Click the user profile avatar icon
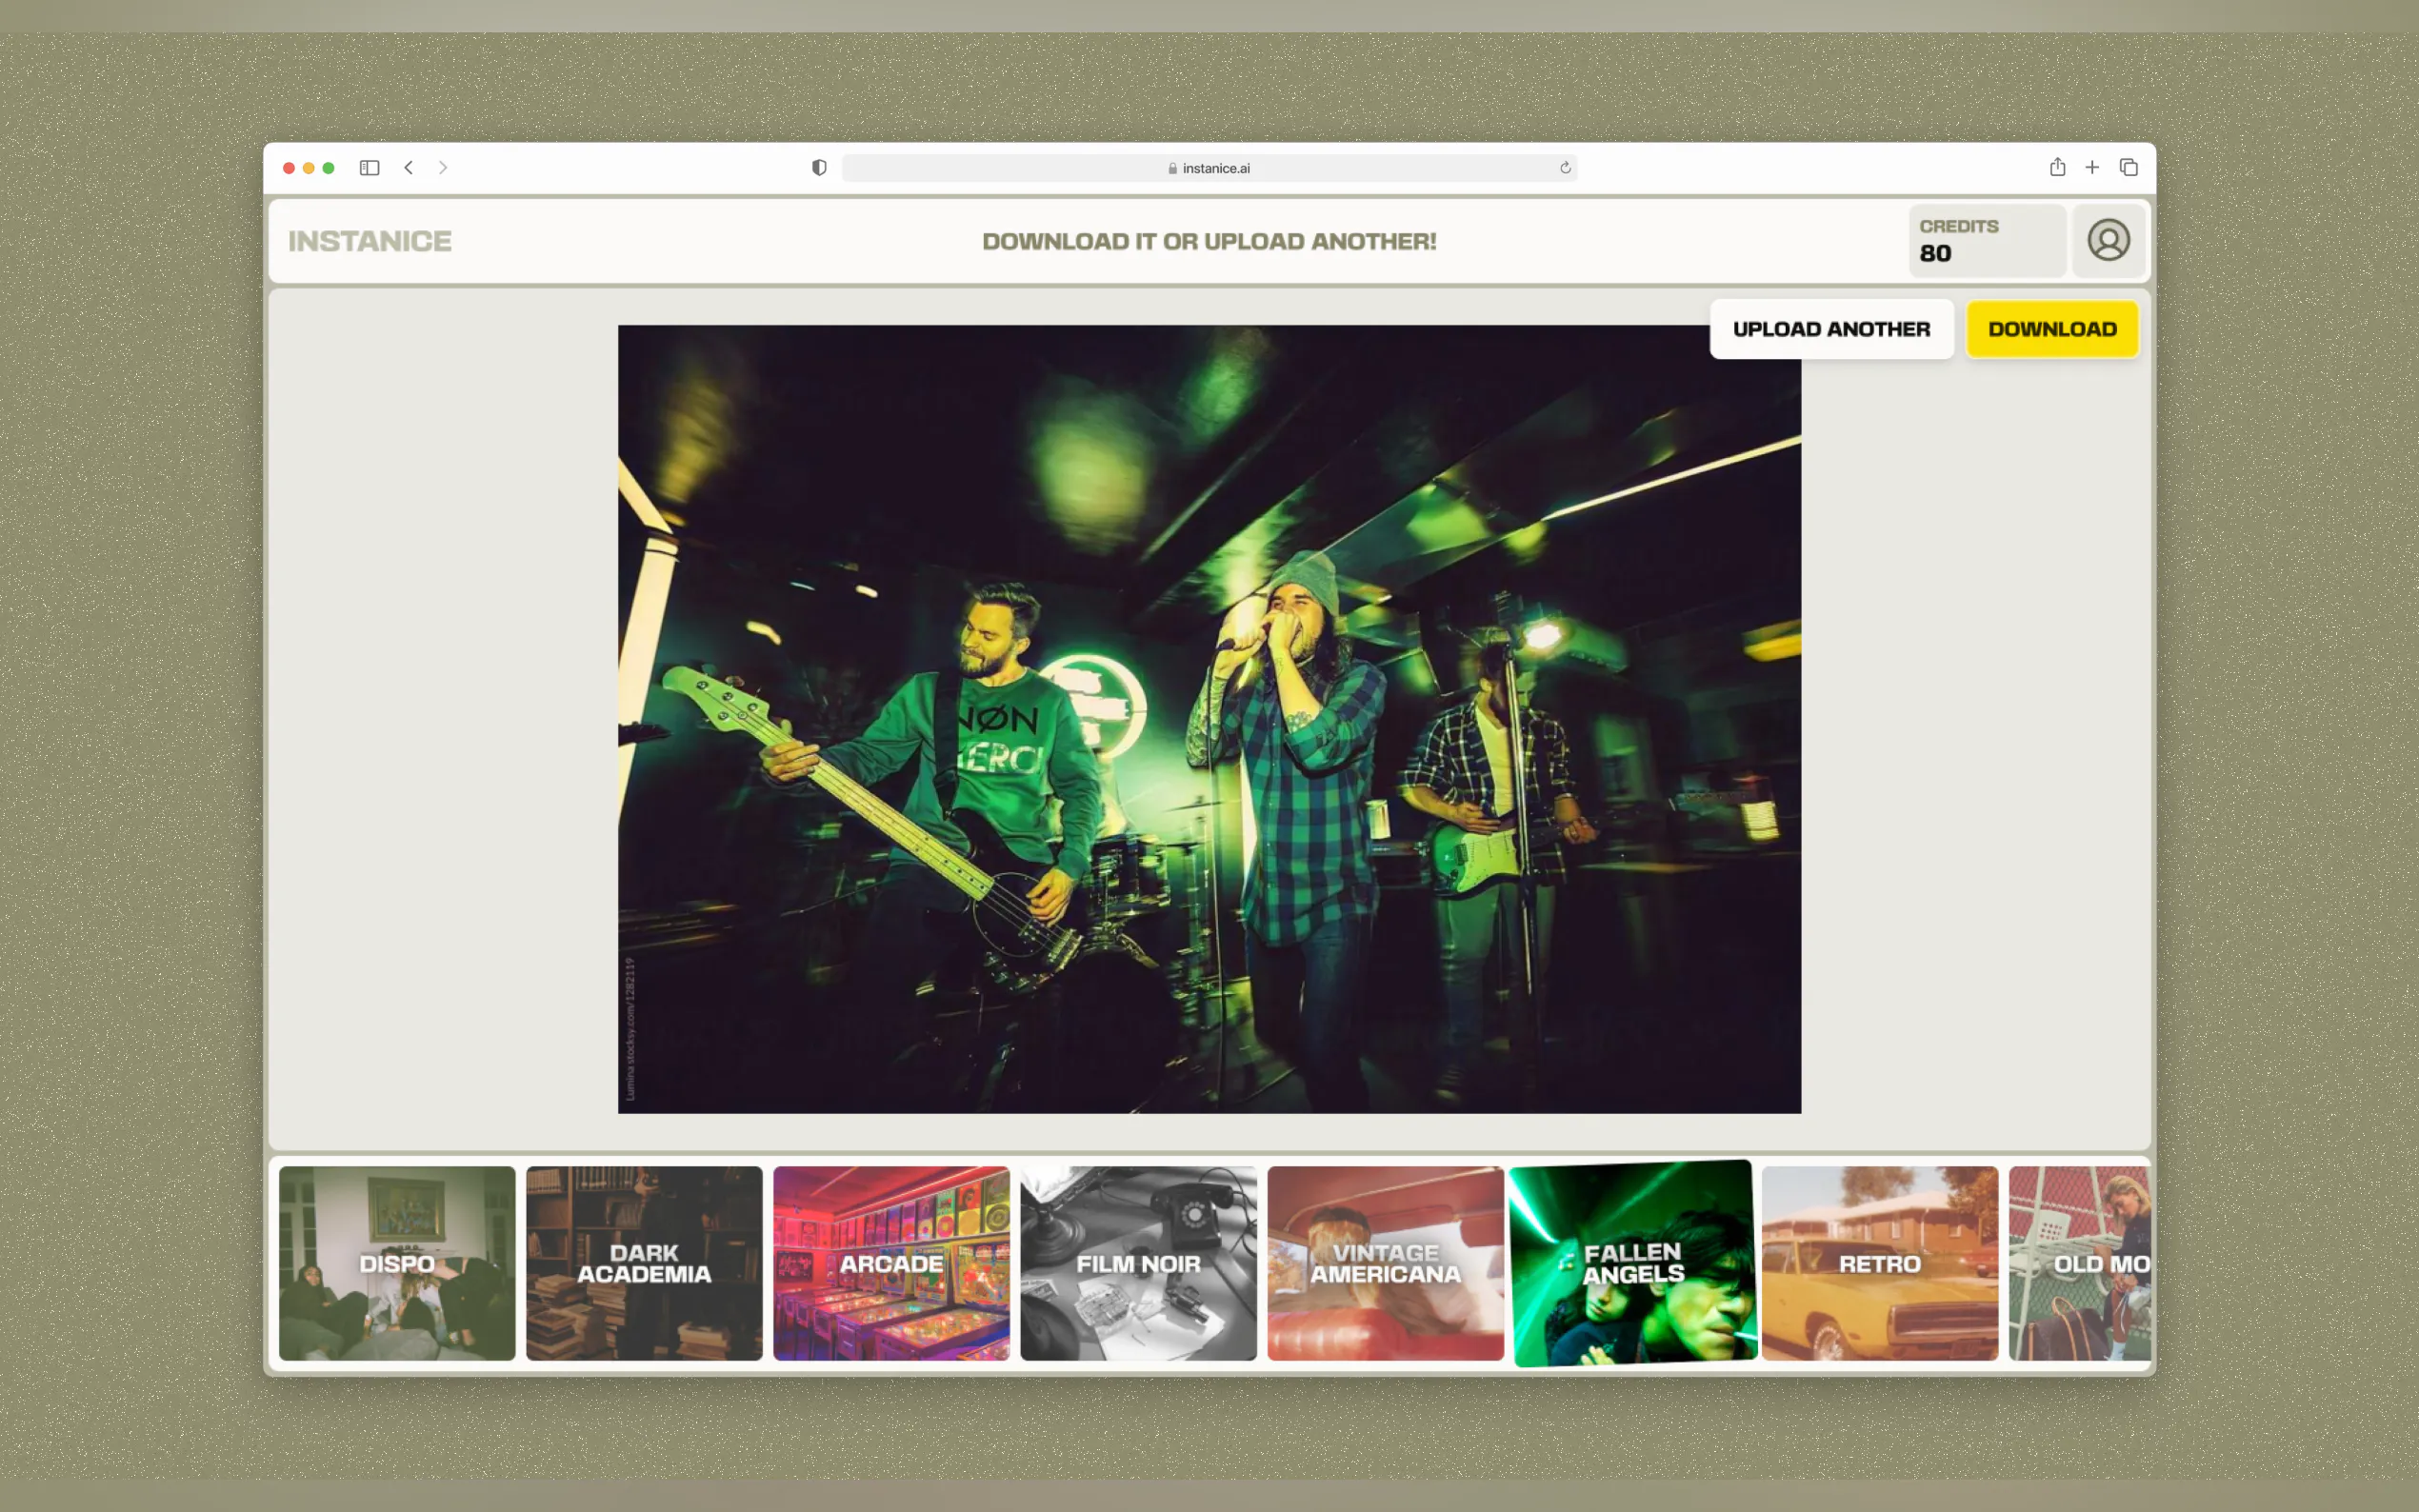The image size is (2419, 1512). point(2108,241)
